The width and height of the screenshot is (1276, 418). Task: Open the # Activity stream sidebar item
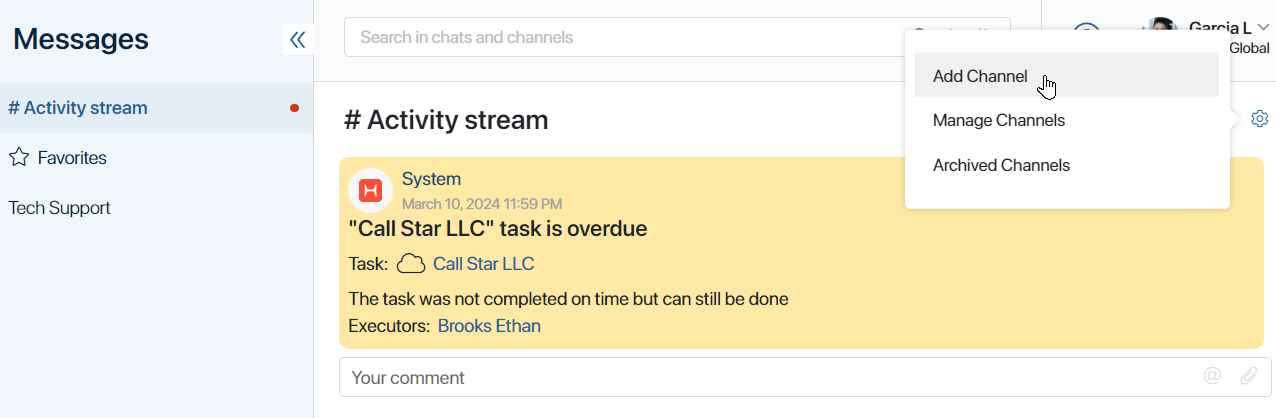click(x=156, y=108)
